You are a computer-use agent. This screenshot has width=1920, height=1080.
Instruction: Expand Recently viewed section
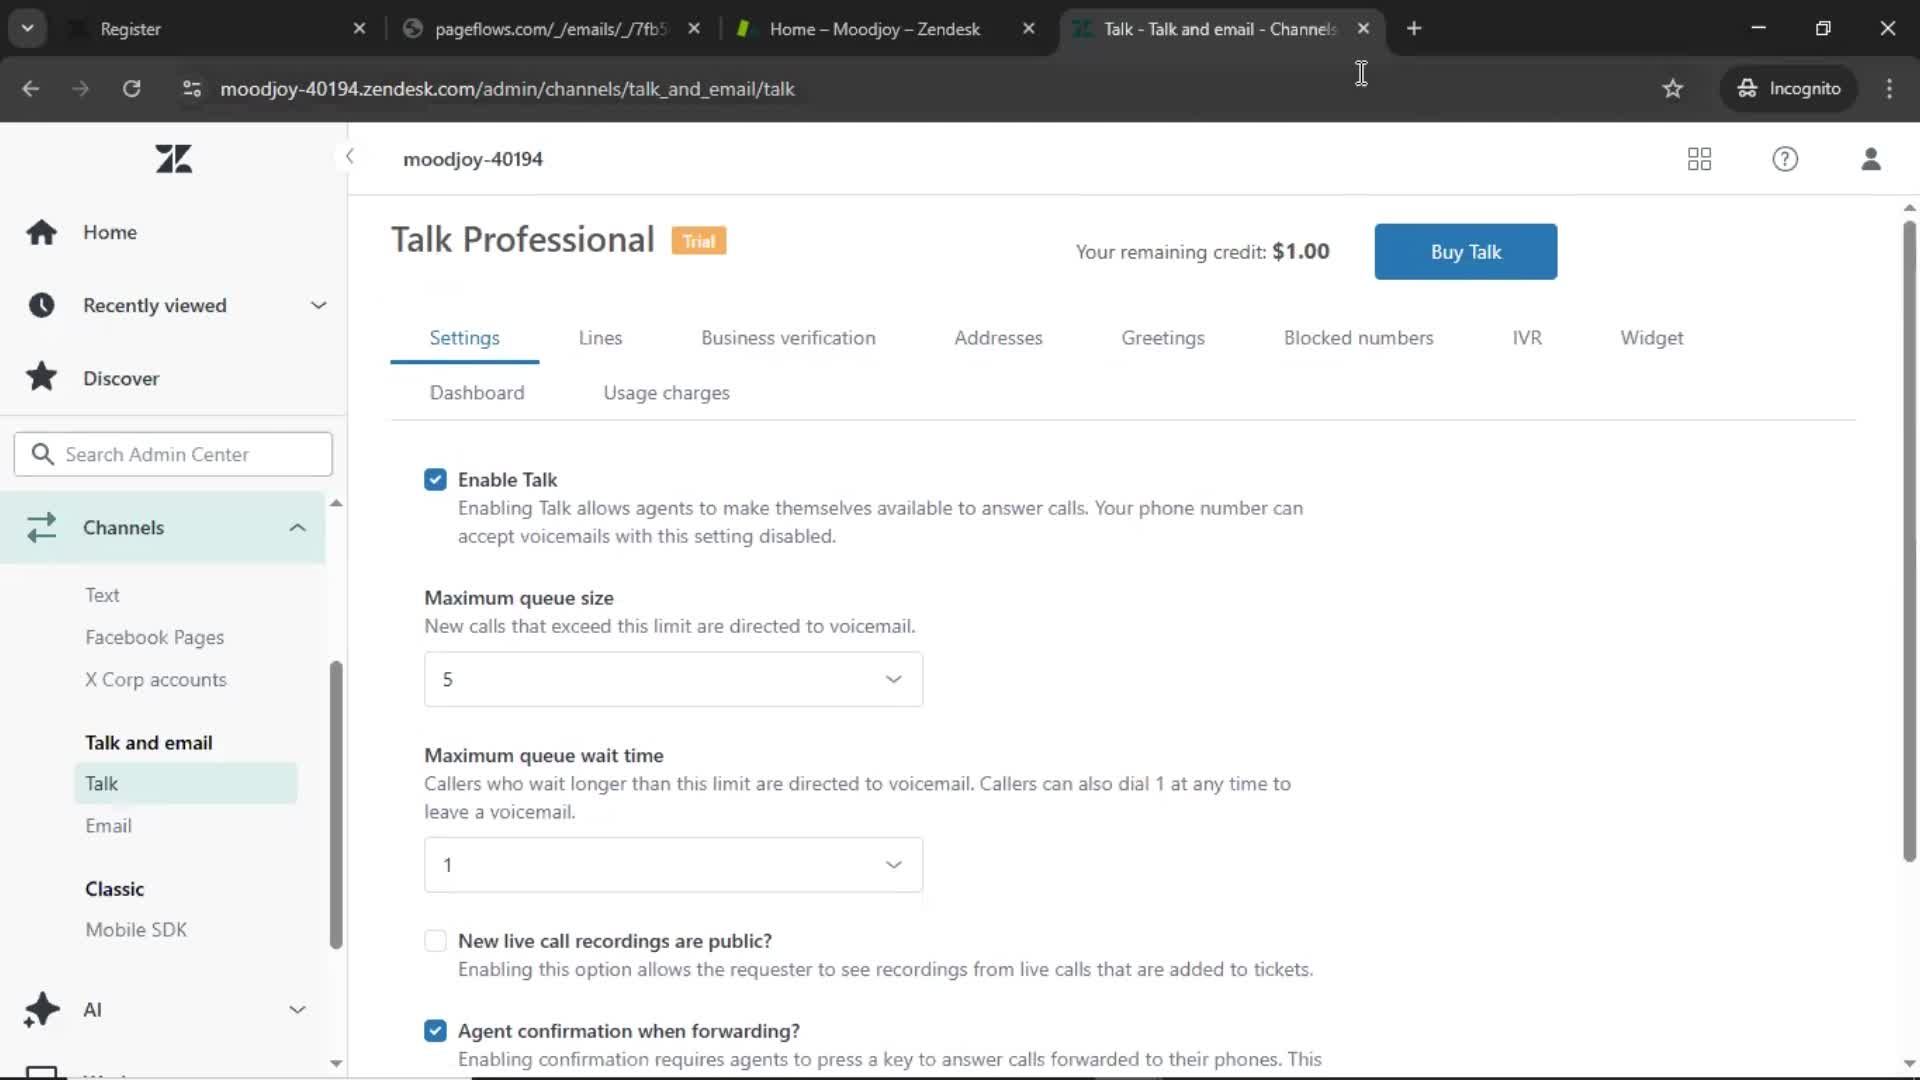point(318,305)
